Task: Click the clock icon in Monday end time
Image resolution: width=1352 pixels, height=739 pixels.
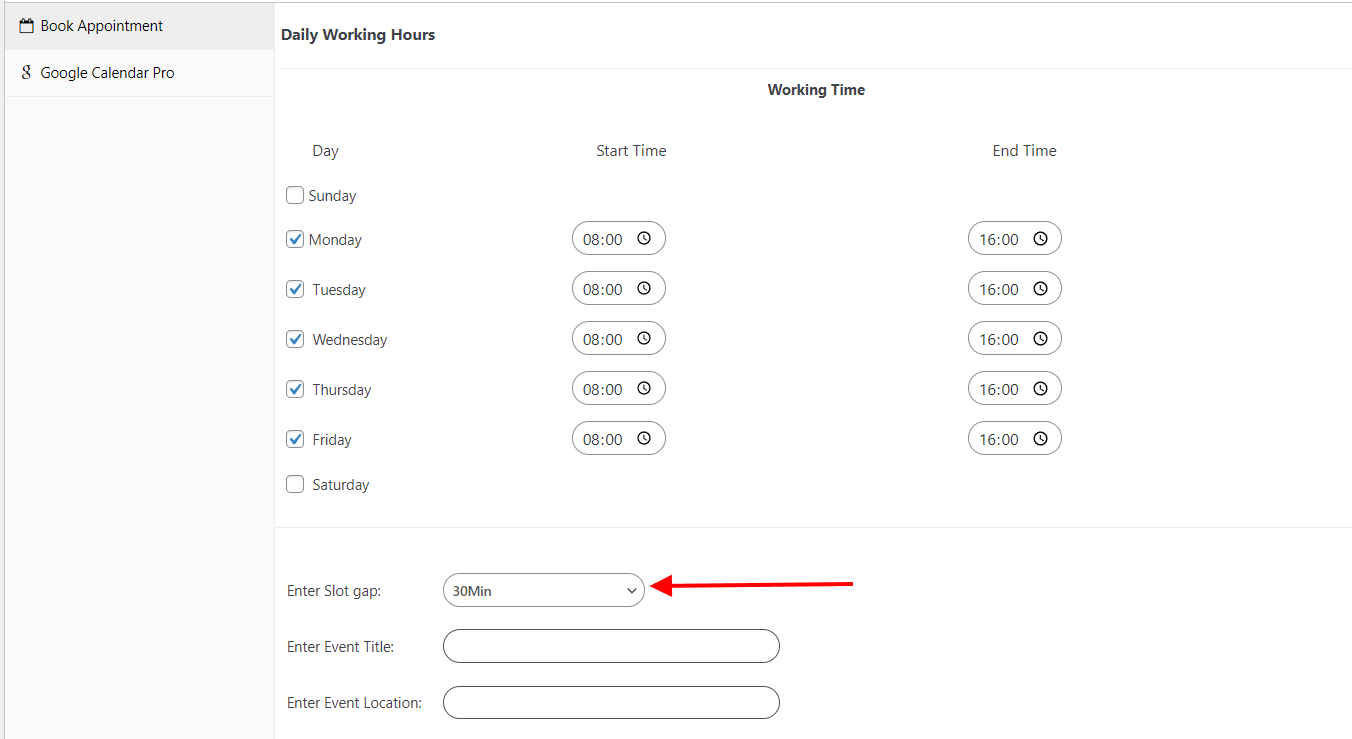Action: 1040,239
